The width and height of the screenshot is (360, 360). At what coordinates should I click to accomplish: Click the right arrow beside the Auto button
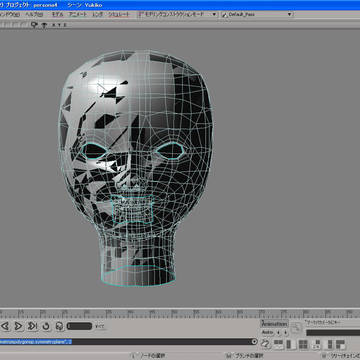point(285,333)
